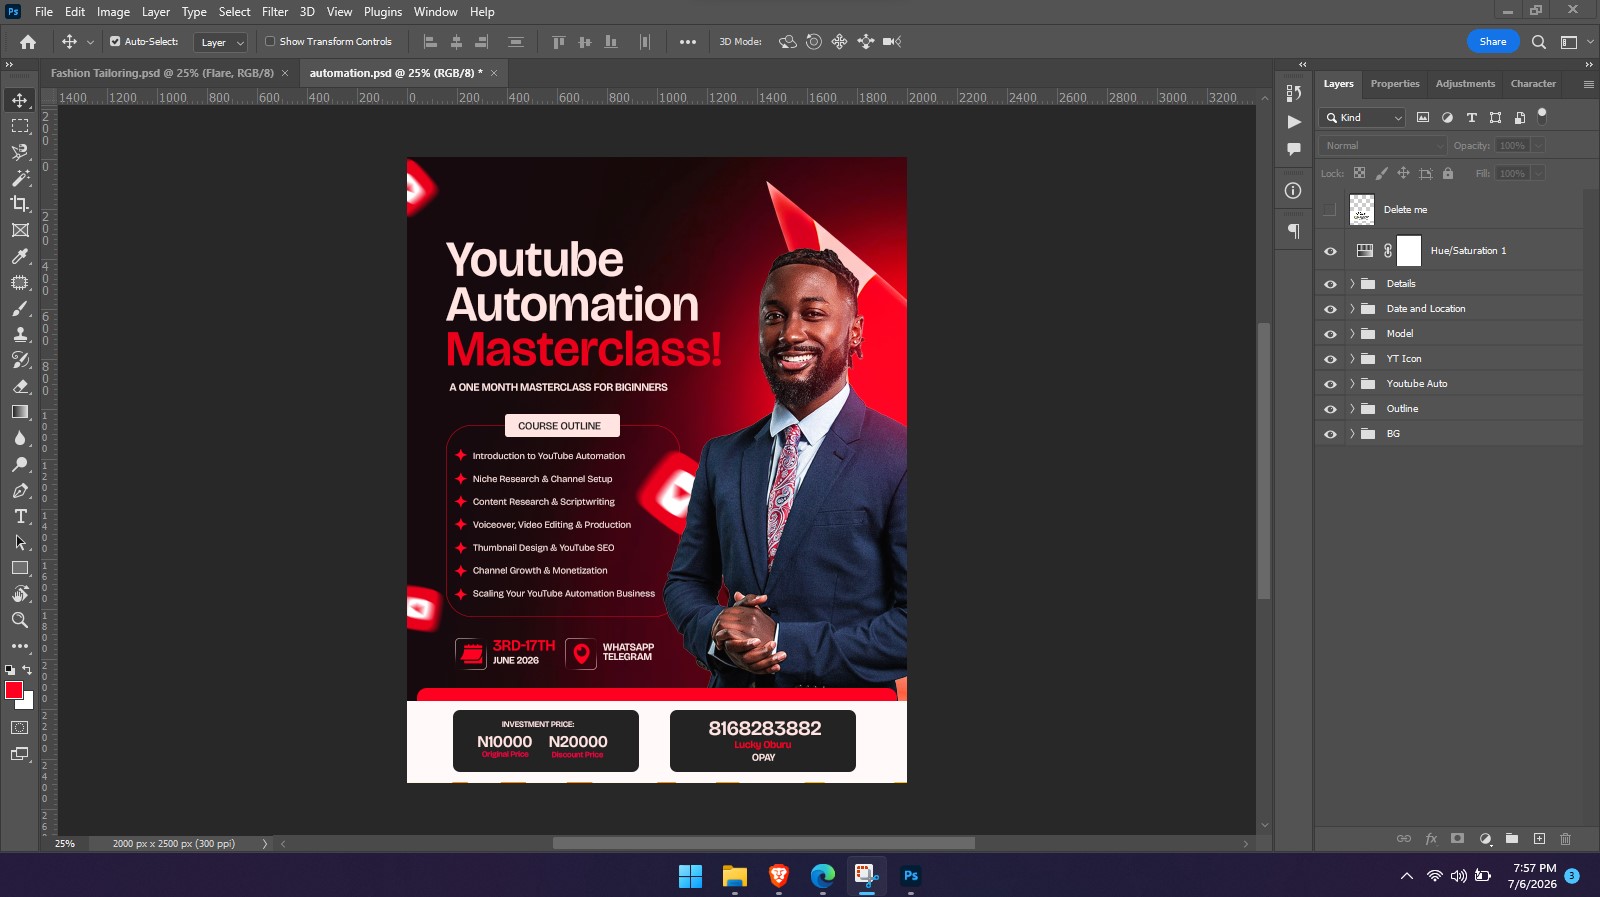Click the Share button

click(1493, 42)
